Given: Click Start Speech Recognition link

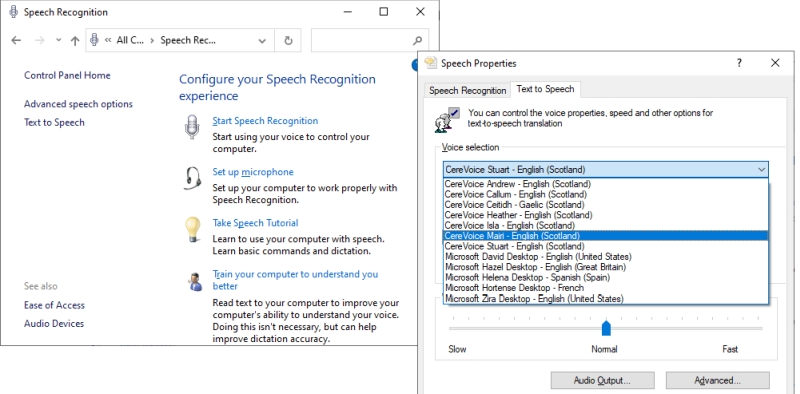Looking at the screenshot, I should click(x=265, y=121).
